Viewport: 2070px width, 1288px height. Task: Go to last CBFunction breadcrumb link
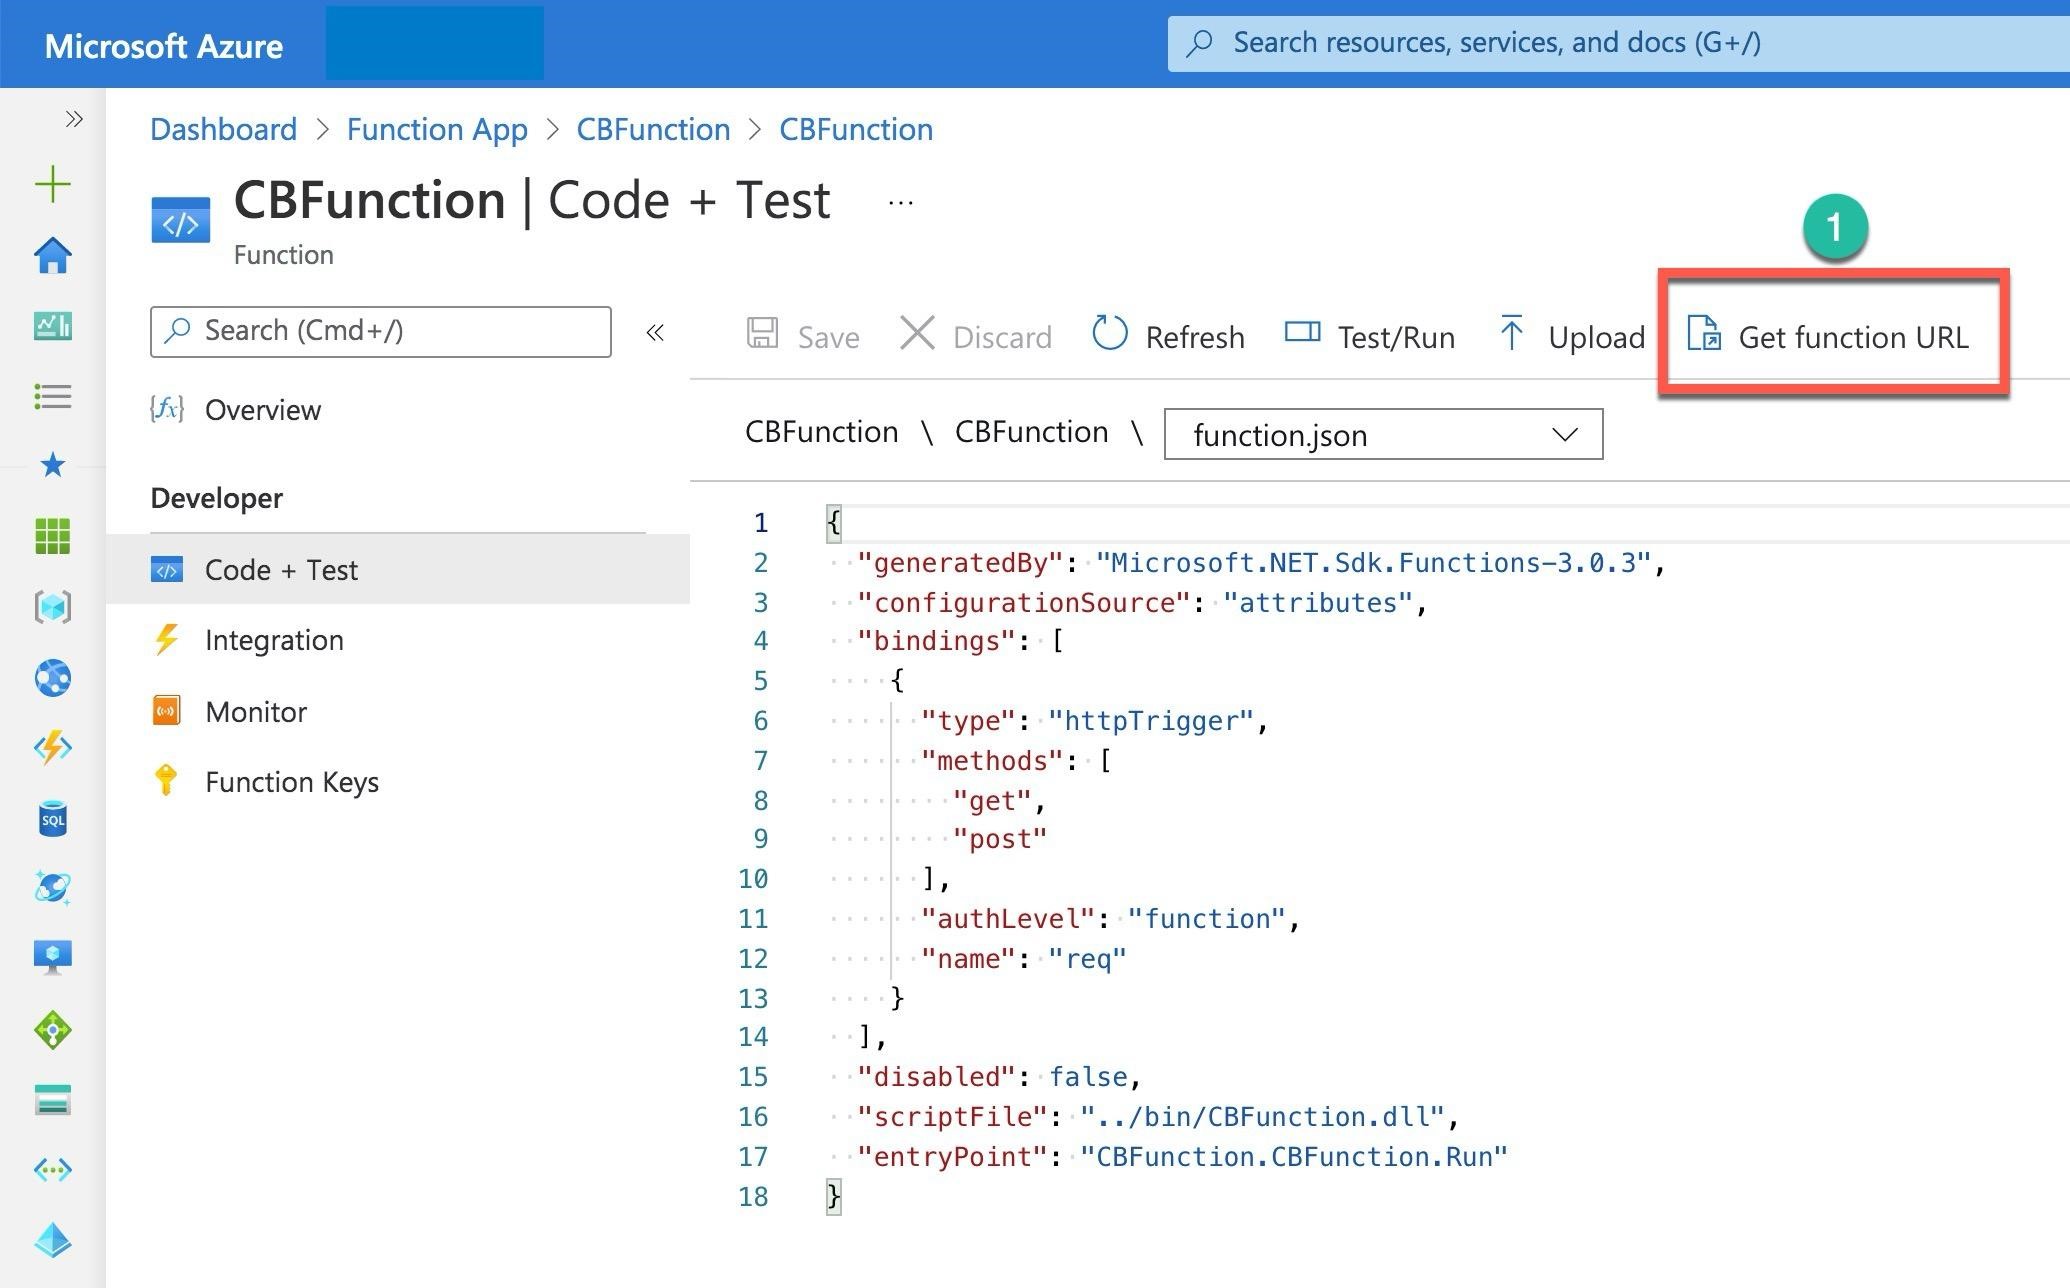coord(856,129)
